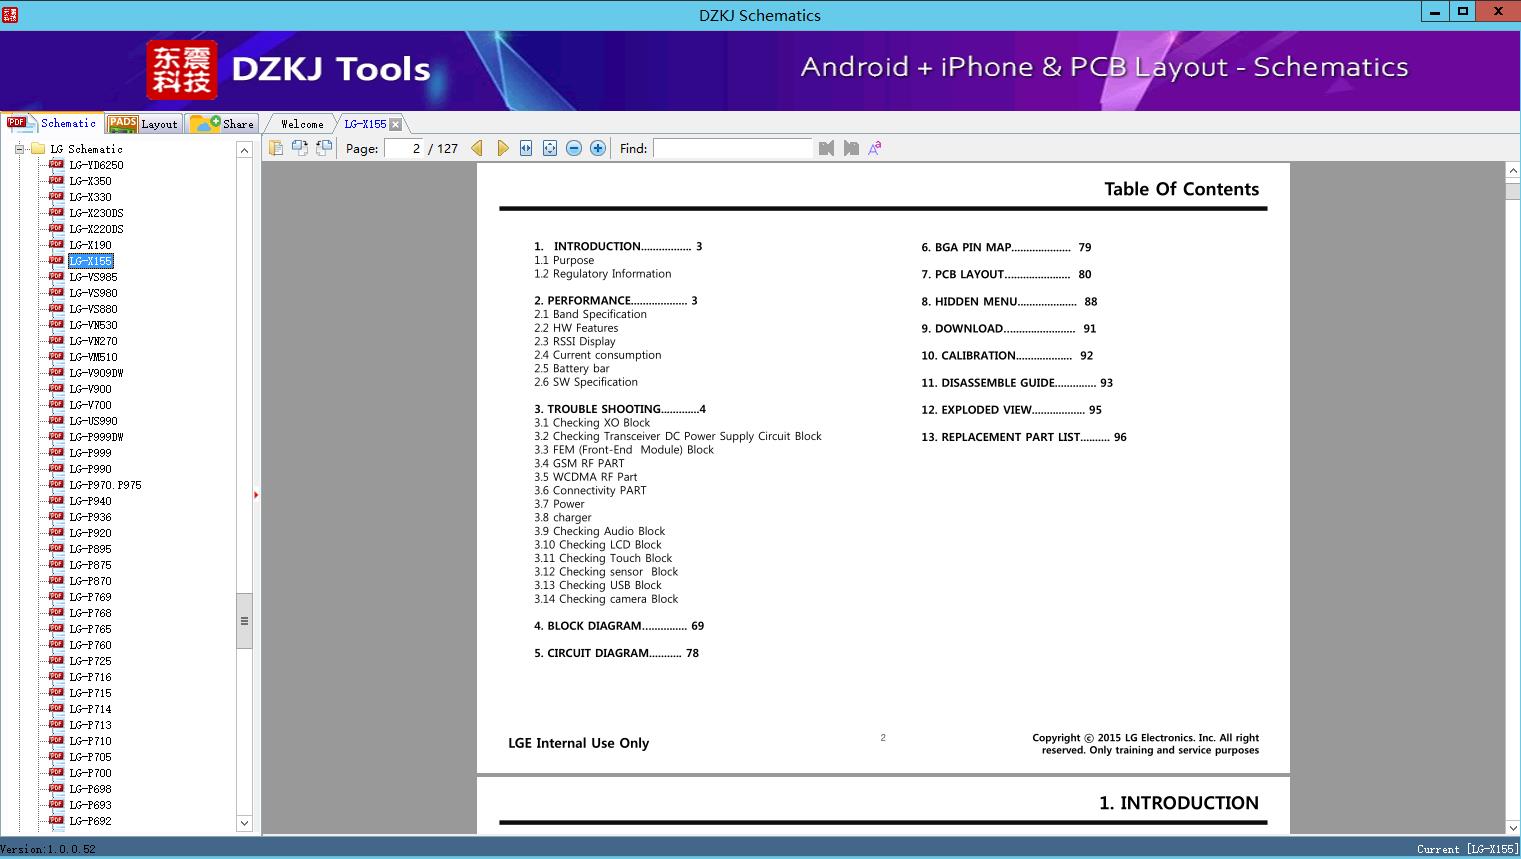
Task: Switch to the Schematic tab
Action: point(52,123)
